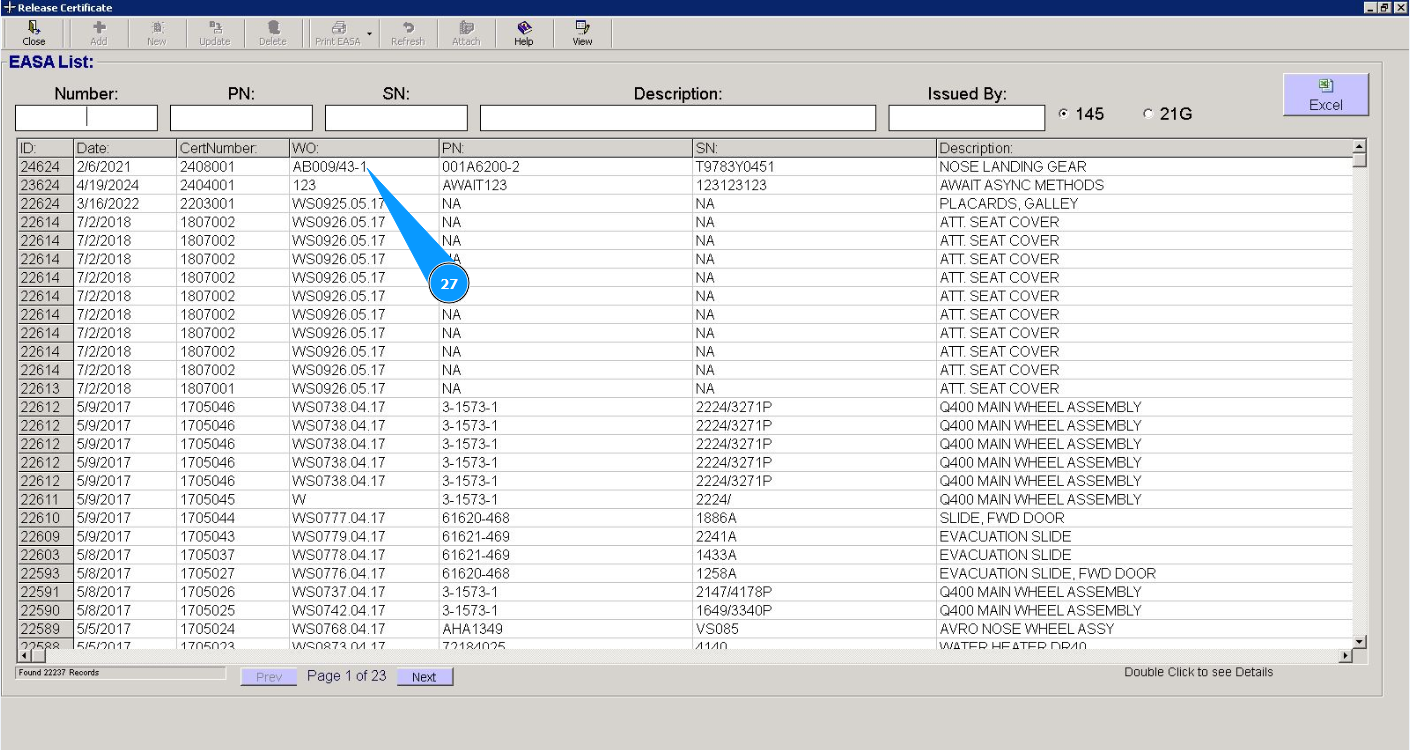Click the Date column header
1410x750 pixels.
click(x=125, y=148)
